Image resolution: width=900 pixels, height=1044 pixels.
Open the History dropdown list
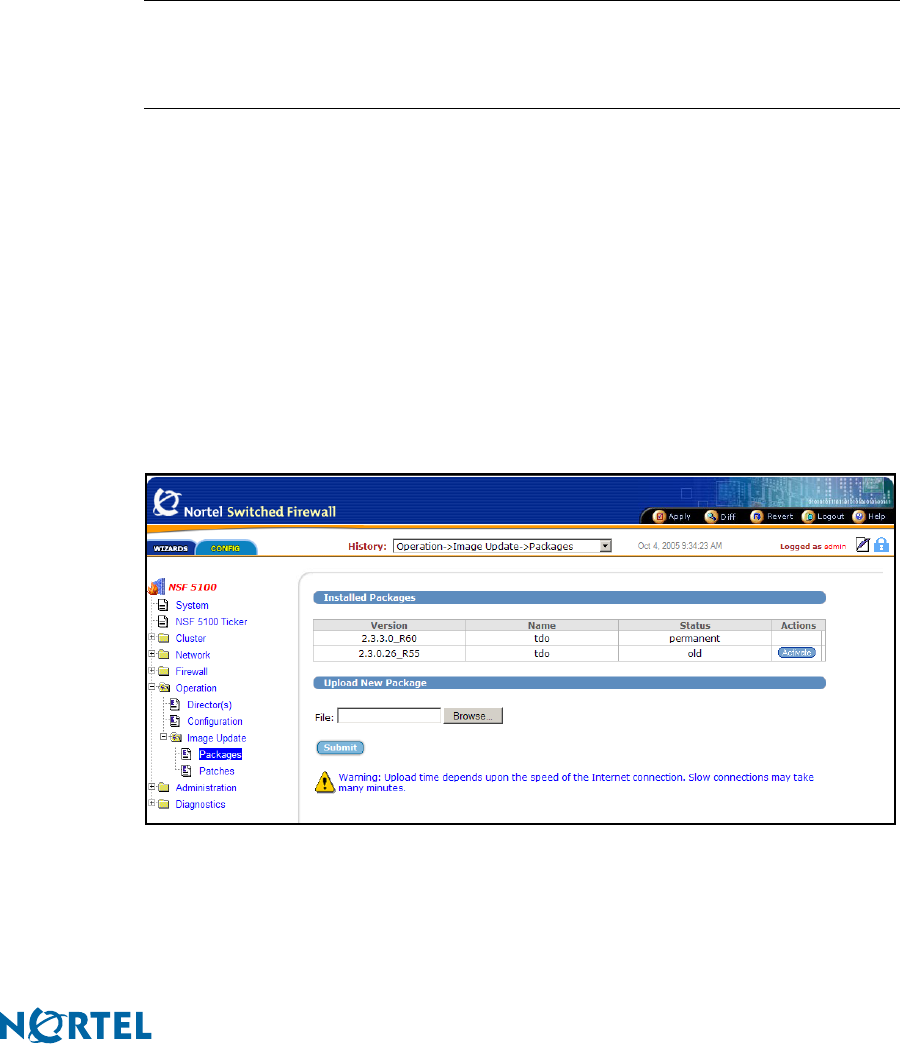(605, 546)
